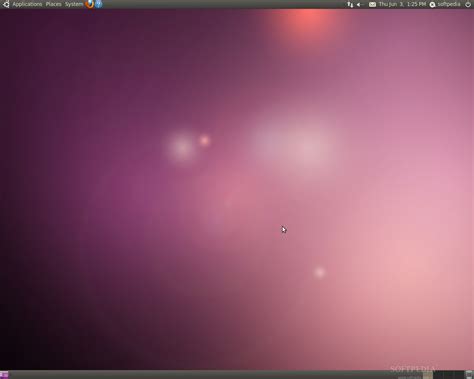Open the System menu

pos(74,4)
